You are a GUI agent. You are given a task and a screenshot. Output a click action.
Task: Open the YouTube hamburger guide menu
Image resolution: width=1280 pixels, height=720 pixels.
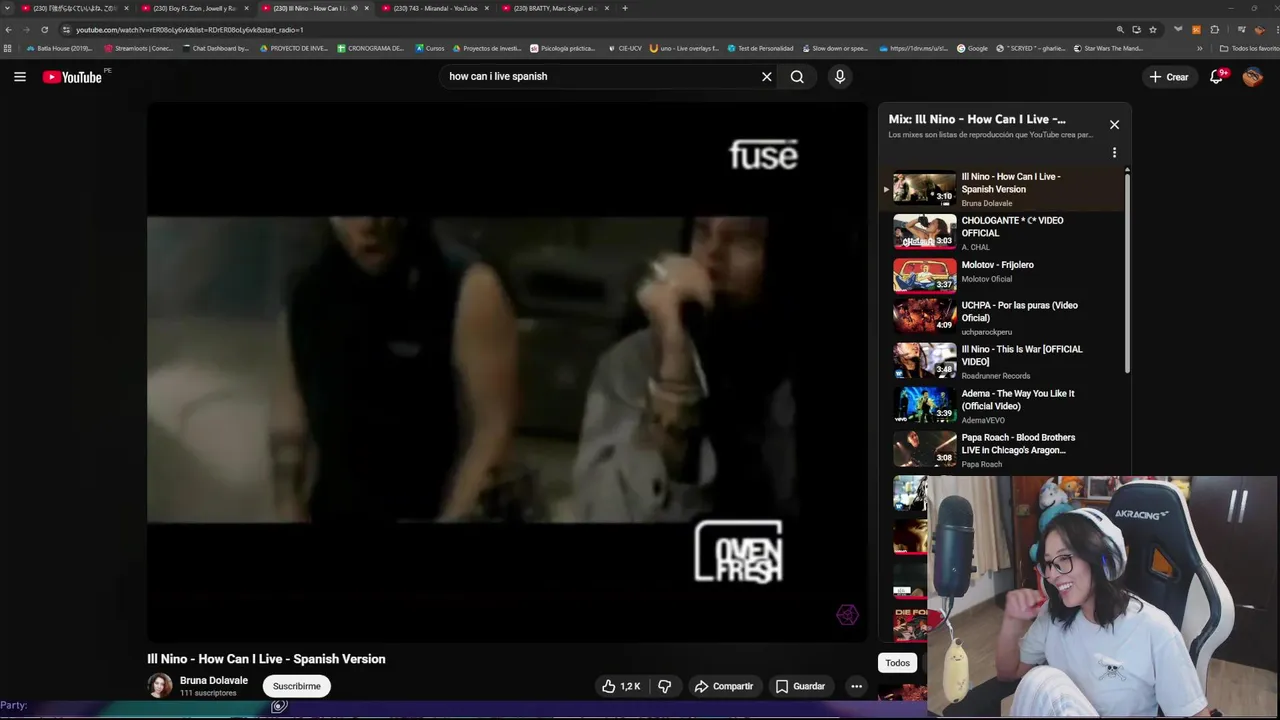pos(19,77)
